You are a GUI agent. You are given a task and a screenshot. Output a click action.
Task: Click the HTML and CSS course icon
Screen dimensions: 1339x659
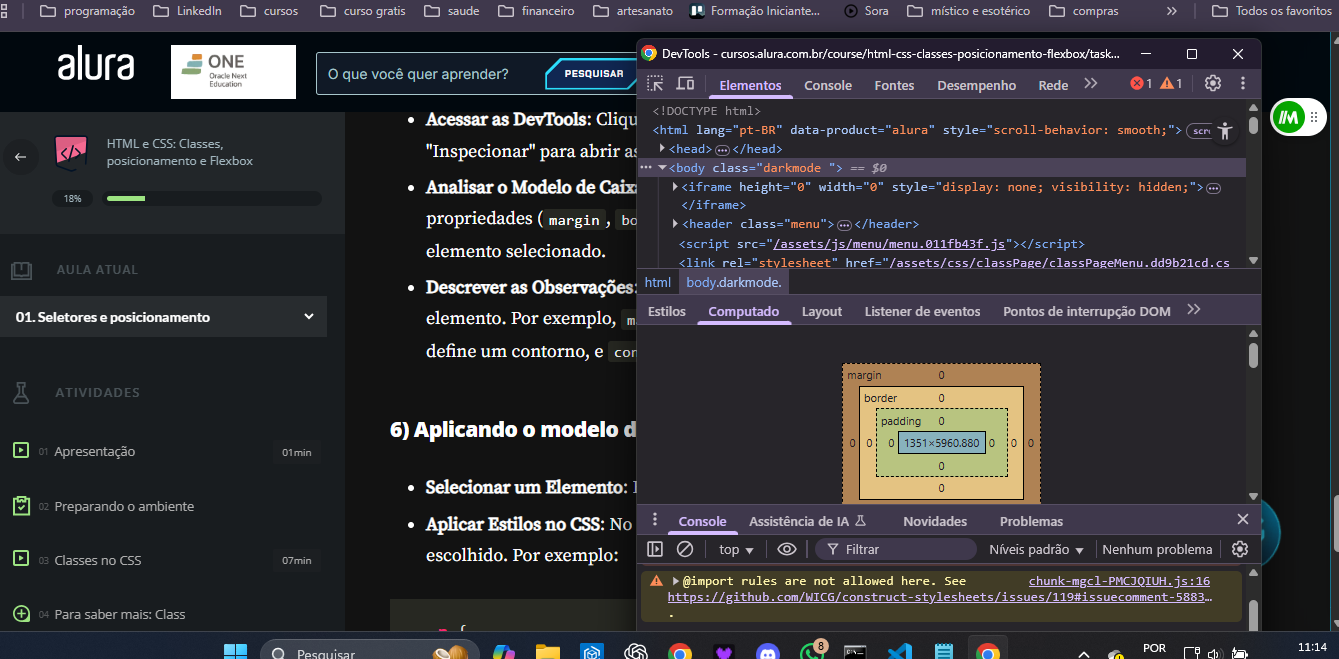(x=70, y=152)
